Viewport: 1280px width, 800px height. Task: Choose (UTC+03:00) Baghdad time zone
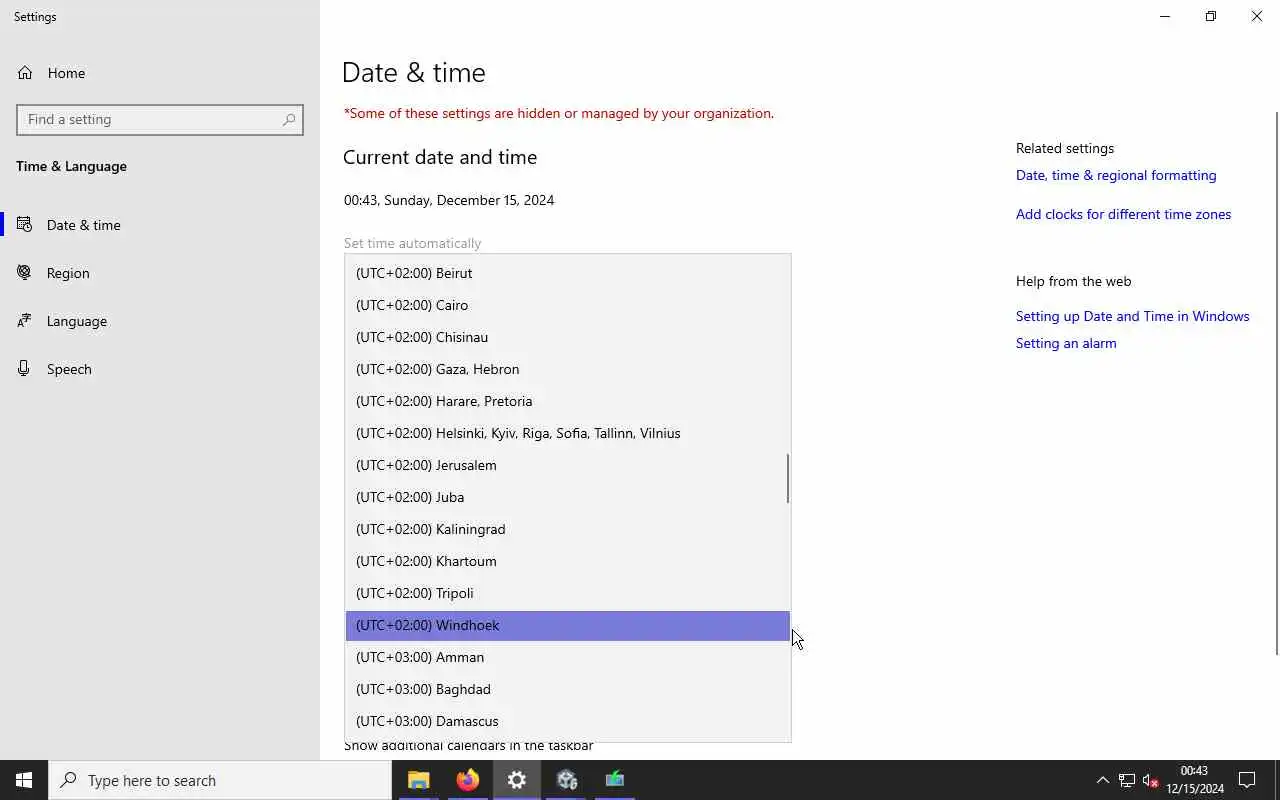567,689
